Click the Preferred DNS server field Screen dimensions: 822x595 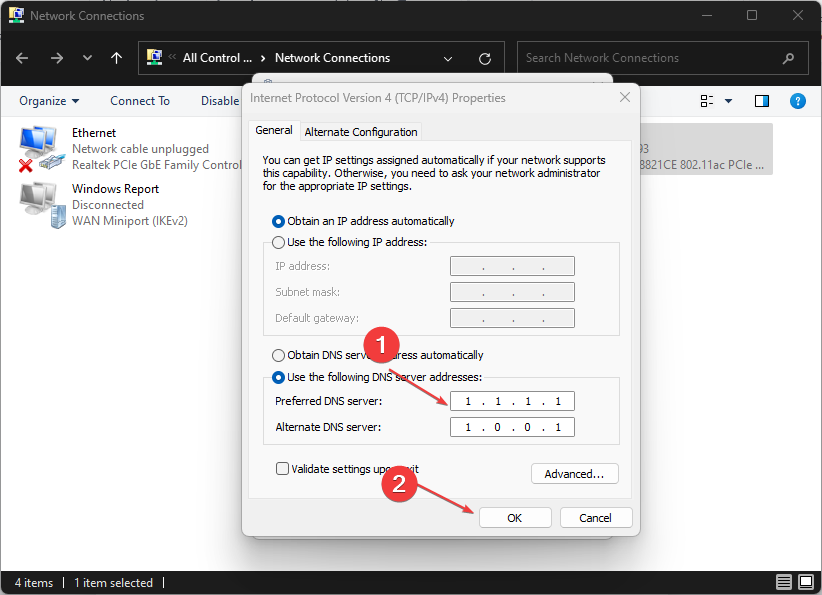pos(512,401)
